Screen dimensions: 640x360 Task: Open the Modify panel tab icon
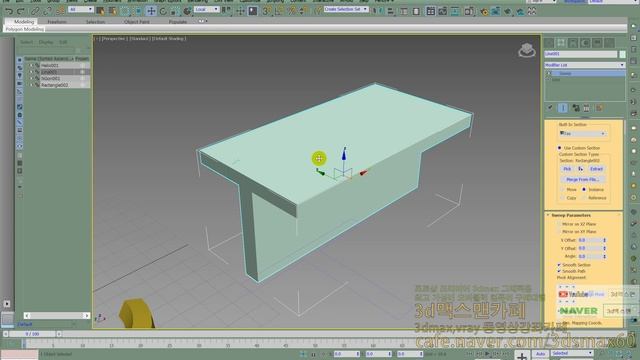coord(561,42)
